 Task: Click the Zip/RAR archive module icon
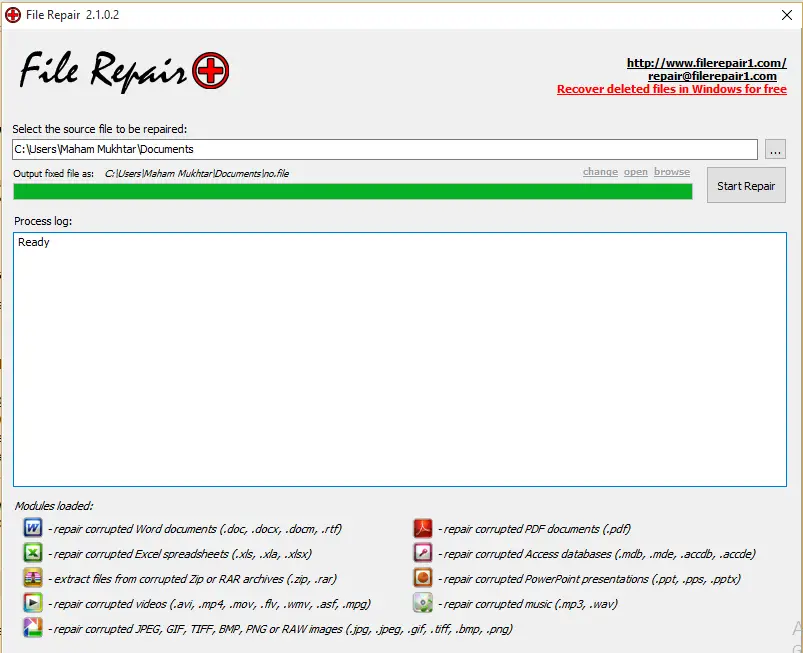click(x=33, y=578)
